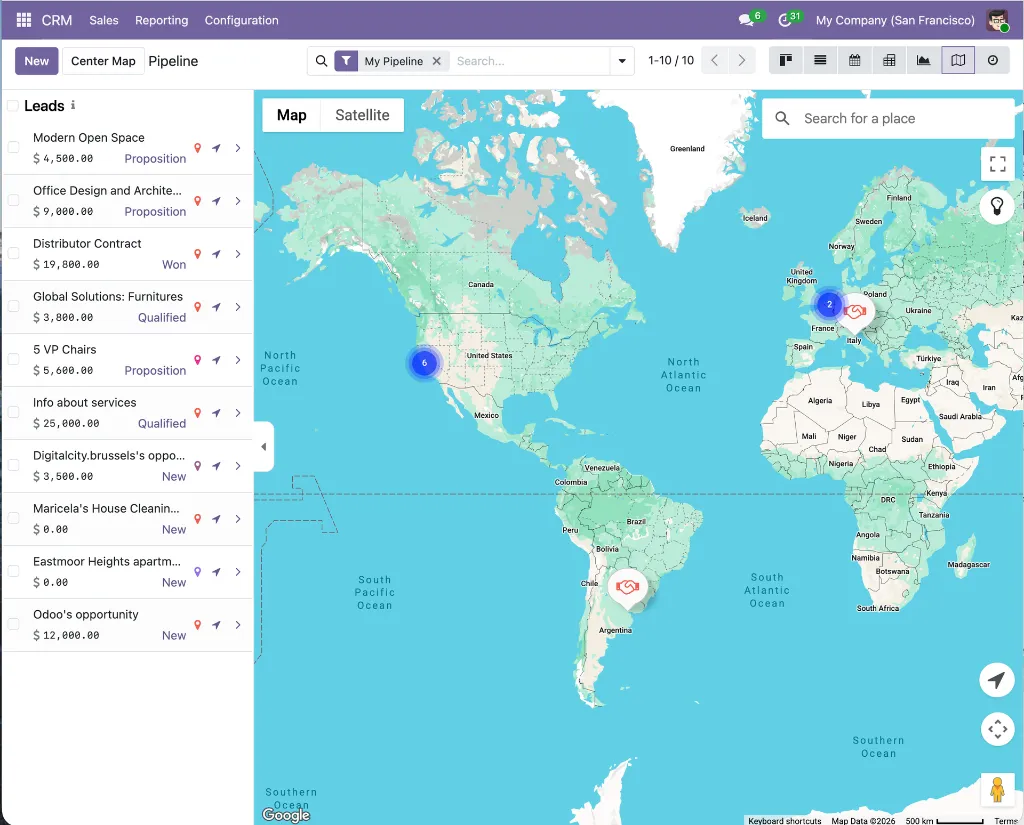The width and height of the screenshot is (1024, 825).
Task: Switch to List view
Action: point(820,60)
